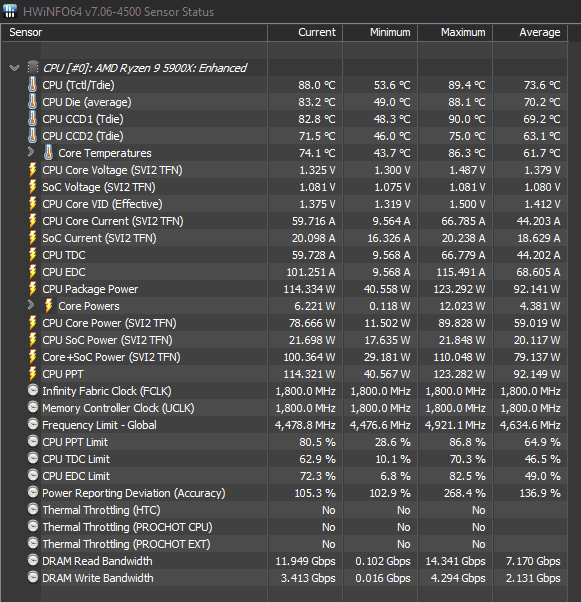This screenshot has height=602, width=581.
Task: Click the 4,634.6 MHz average frequency limit
Action: click(530, 425)
